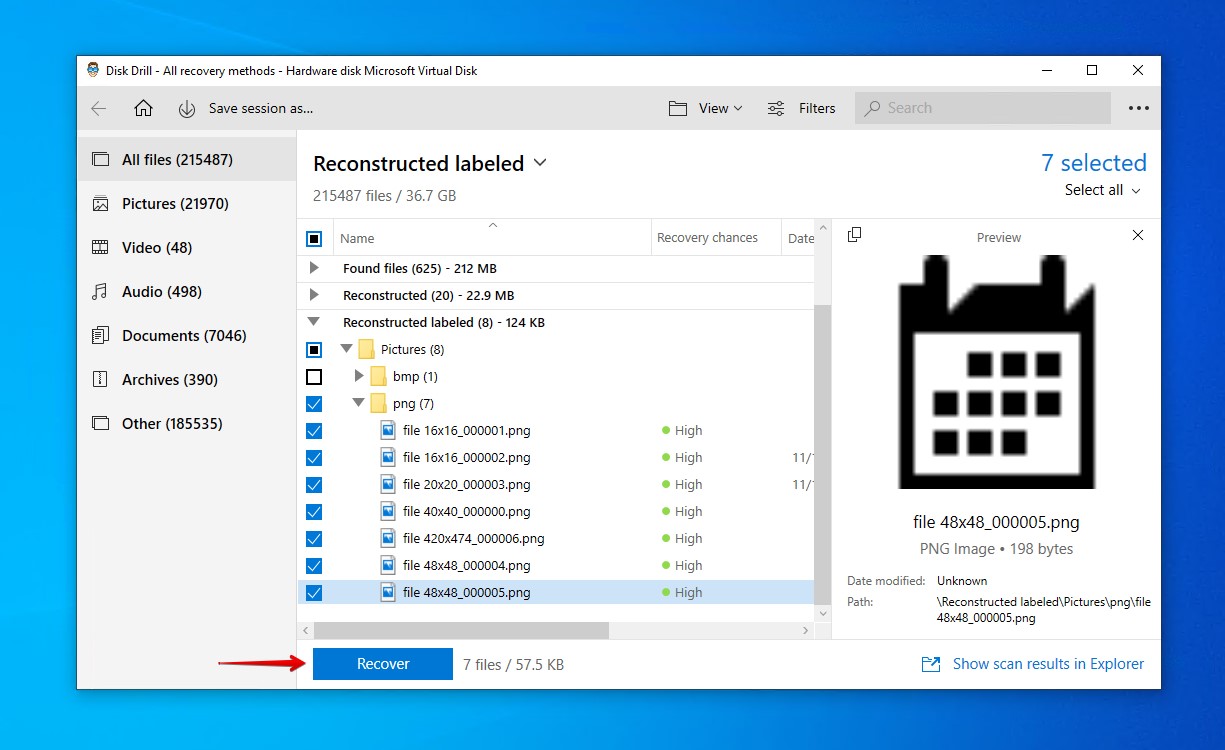Click the horizontal scrollbar right arrow
1225x750 pixels.
click(x=806, y=631)
